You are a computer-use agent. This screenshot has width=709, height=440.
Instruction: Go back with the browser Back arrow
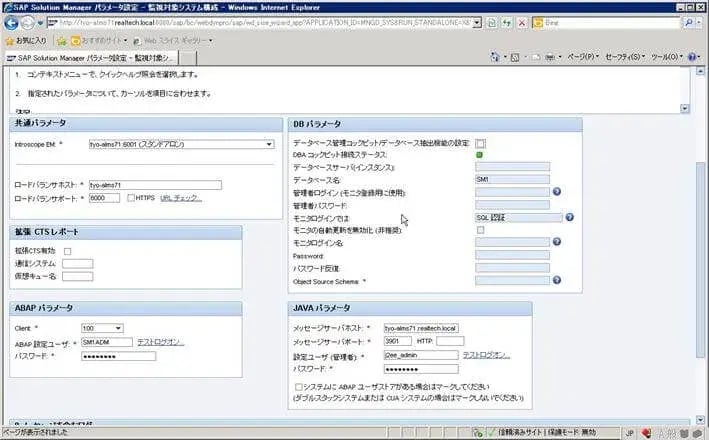click(x=11, y=23)
